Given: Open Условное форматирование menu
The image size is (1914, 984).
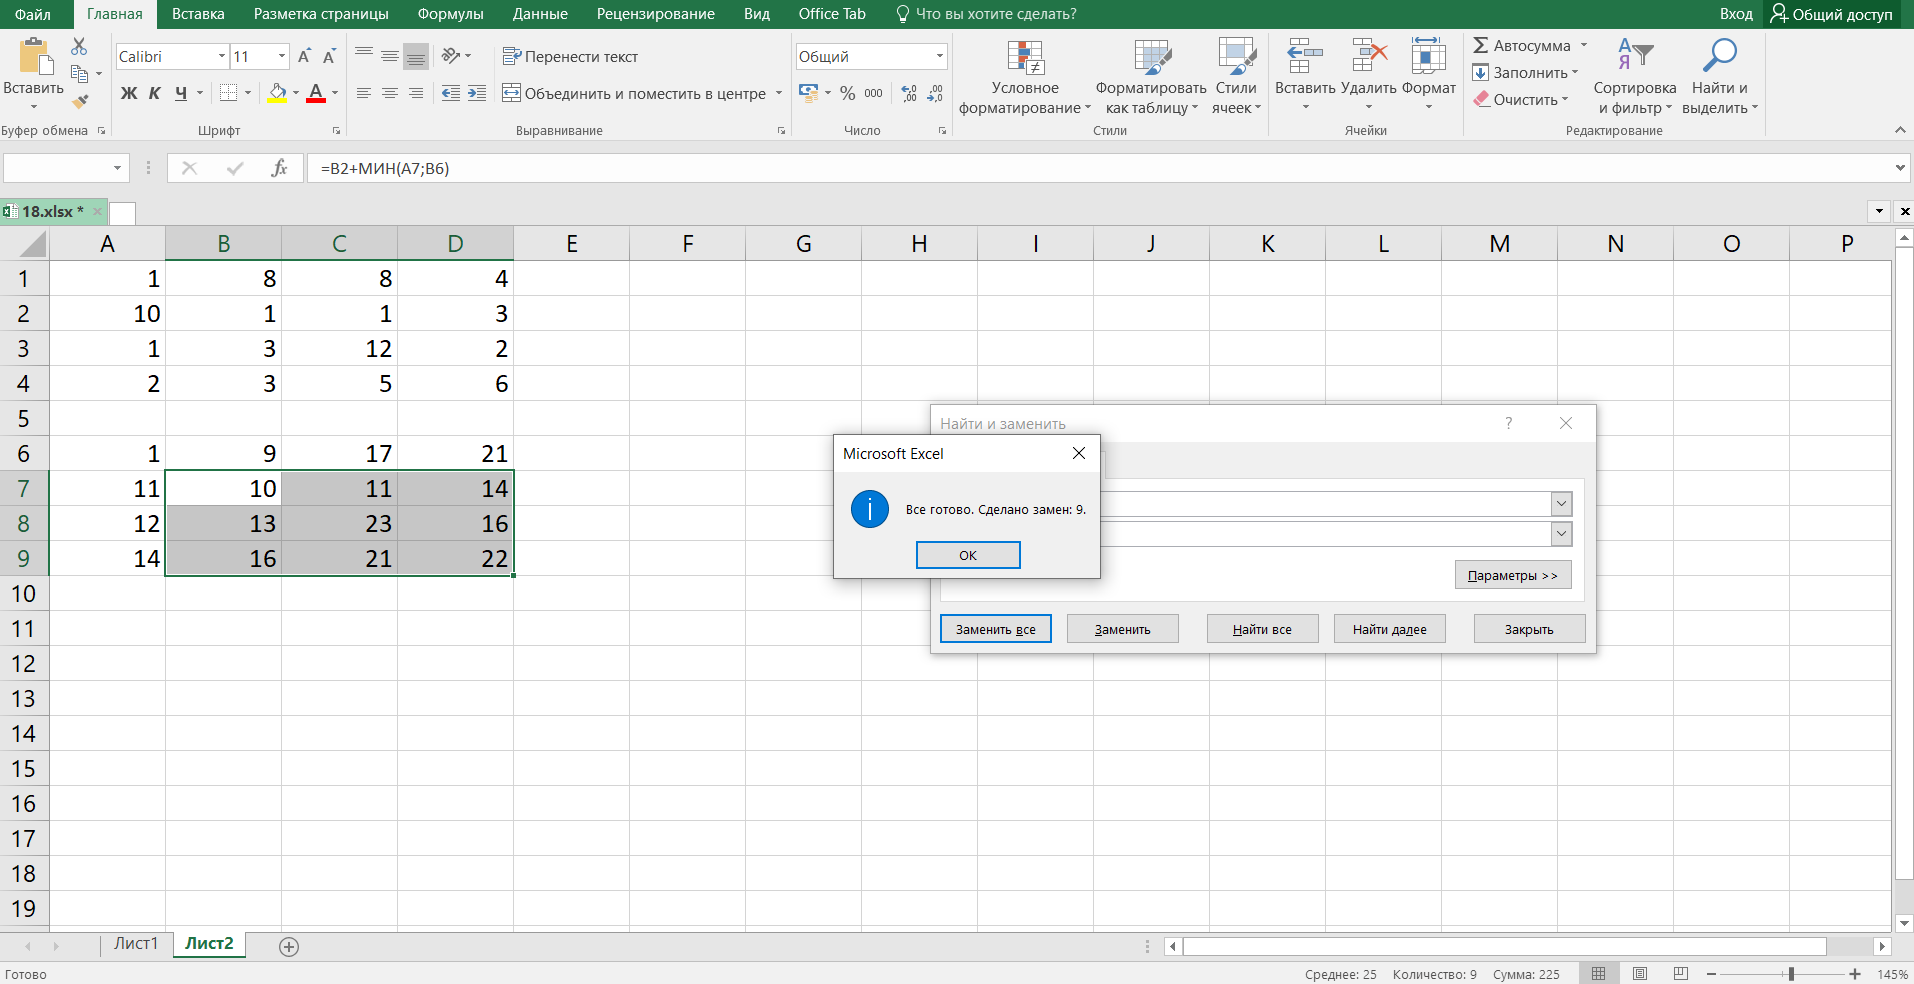Looking at the screenshot, I should 1025,78.
